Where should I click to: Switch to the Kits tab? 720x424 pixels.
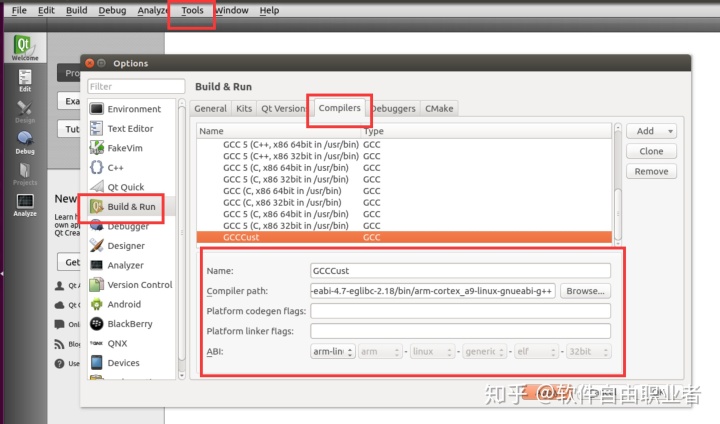pyautogui.click(x=244, y=108)
